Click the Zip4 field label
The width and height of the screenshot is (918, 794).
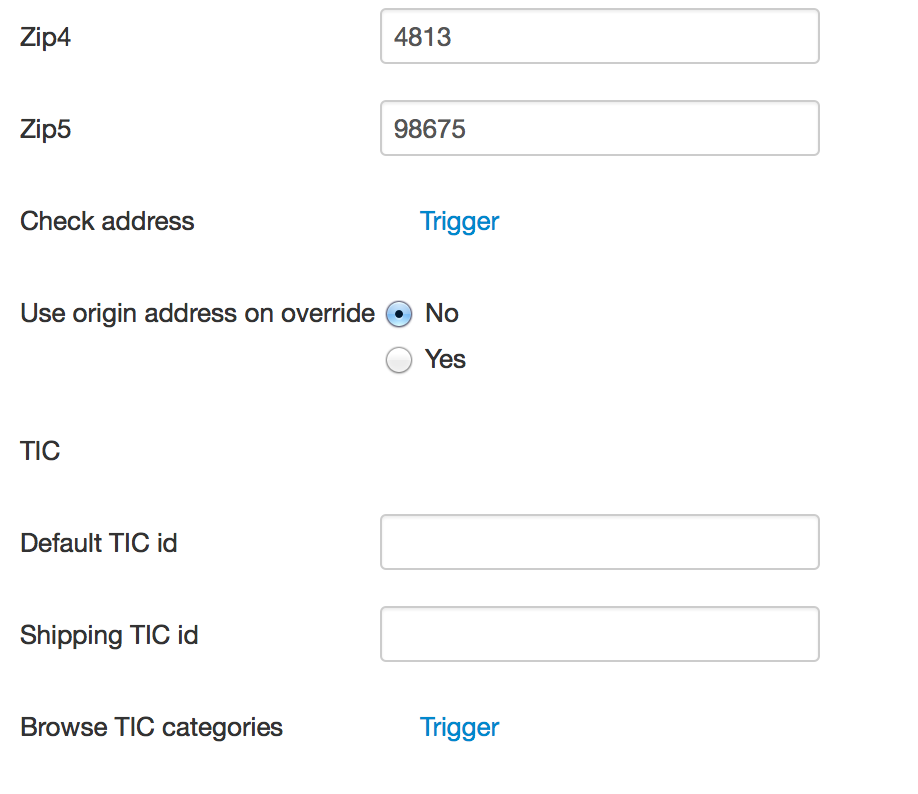[46, 37]
